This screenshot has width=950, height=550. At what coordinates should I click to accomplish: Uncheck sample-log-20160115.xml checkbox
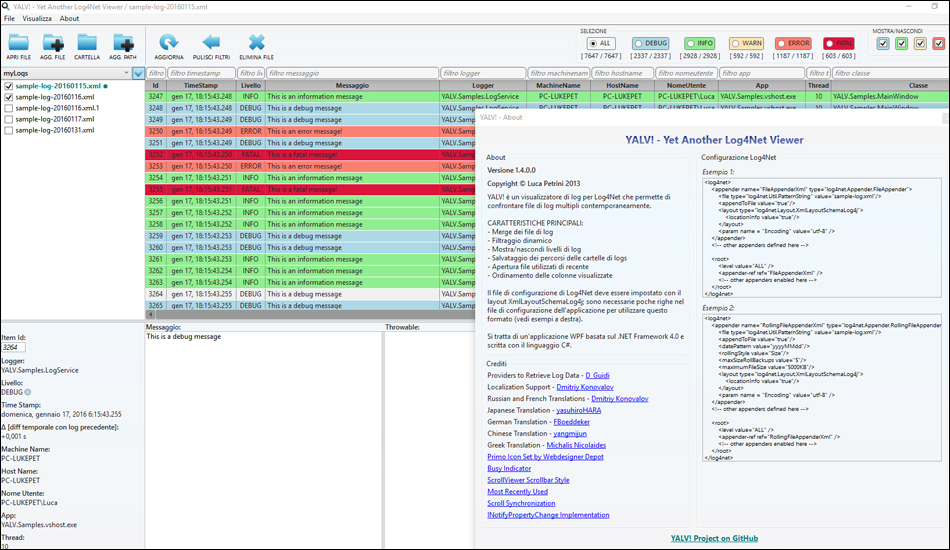pyautogui.click(x=8, y=86)
